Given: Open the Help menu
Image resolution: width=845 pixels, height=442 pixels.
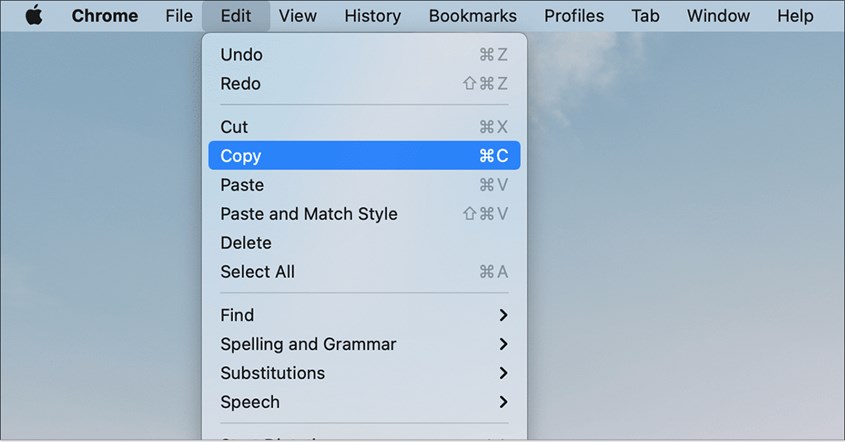Looking at the screenshot, I should click(795, 16).
